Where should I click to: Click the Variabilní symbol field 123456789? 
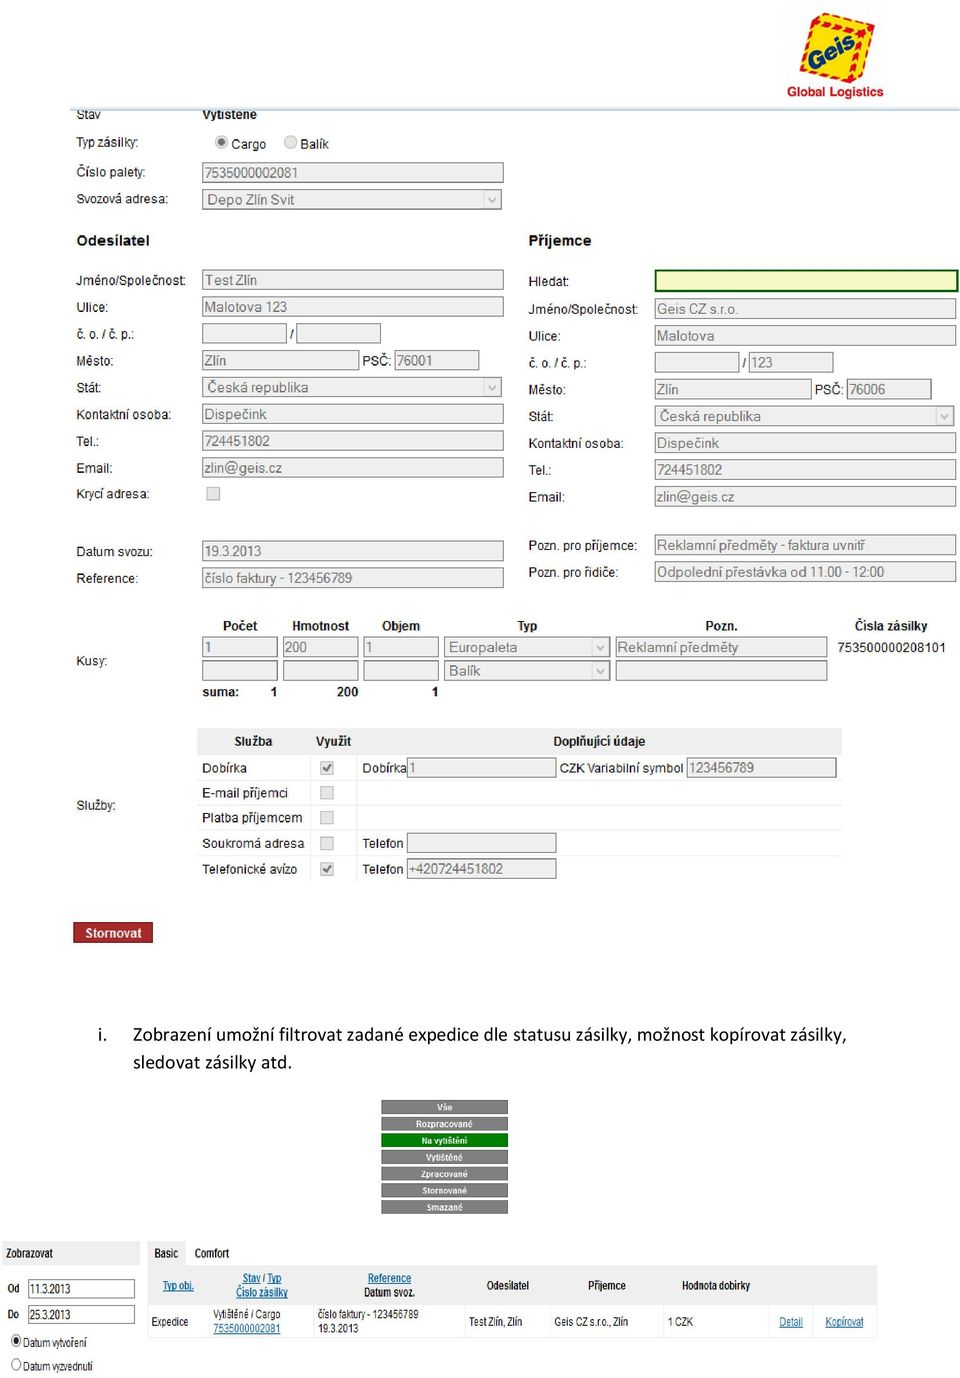click(761, 768)
